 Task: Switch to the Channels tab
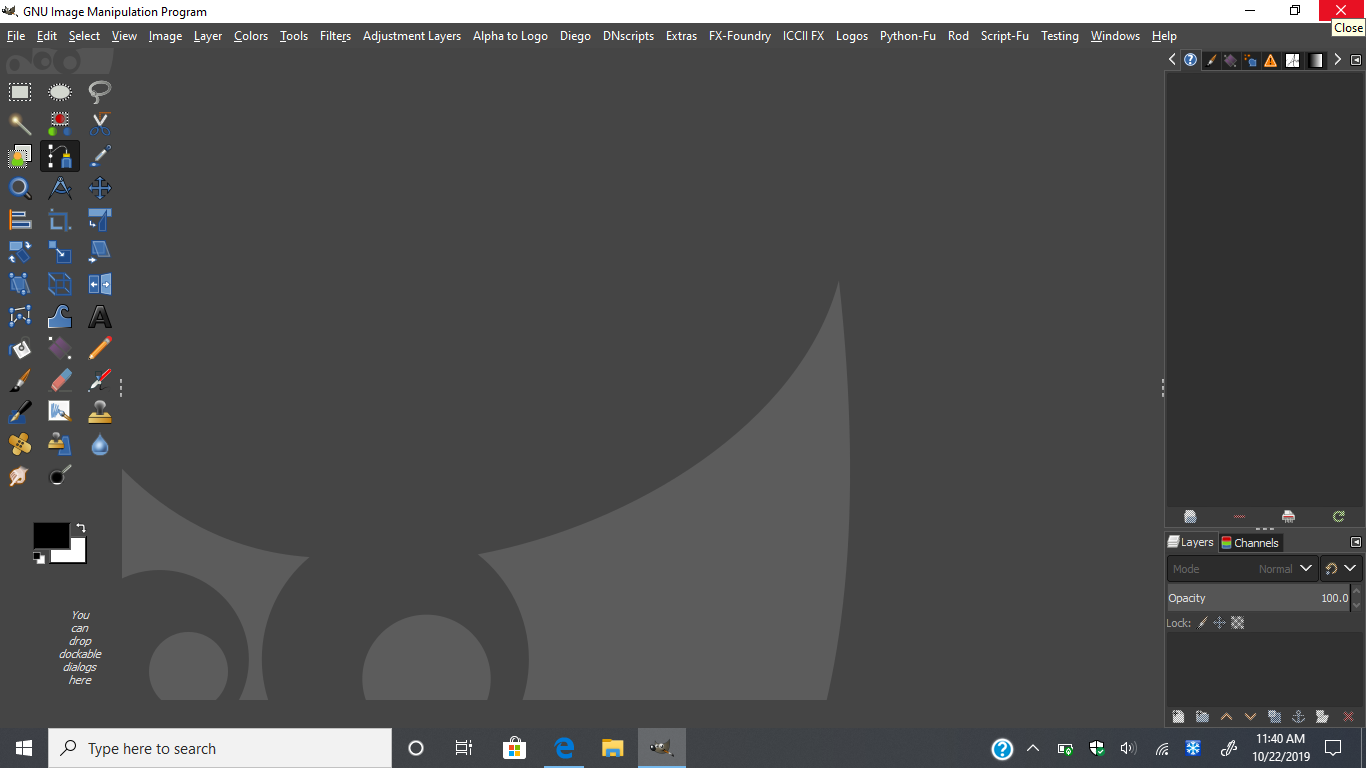(x=1250, y=542)
